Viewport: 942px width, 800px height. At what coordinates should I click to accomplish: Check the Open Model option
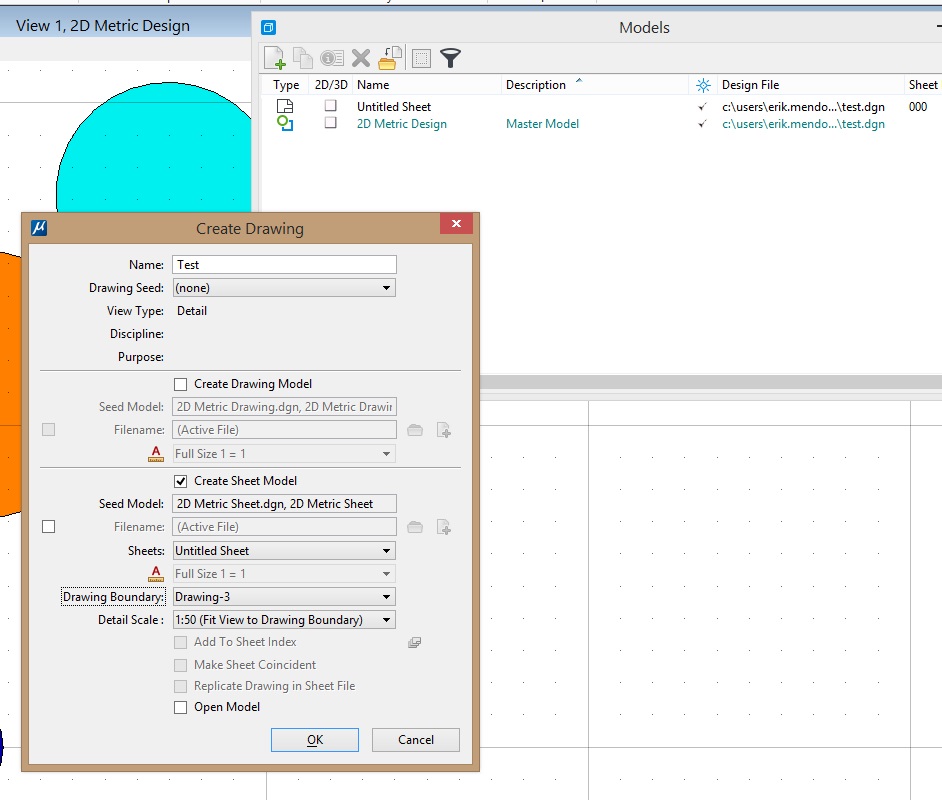pyautogui.click(x=180, y=707)
